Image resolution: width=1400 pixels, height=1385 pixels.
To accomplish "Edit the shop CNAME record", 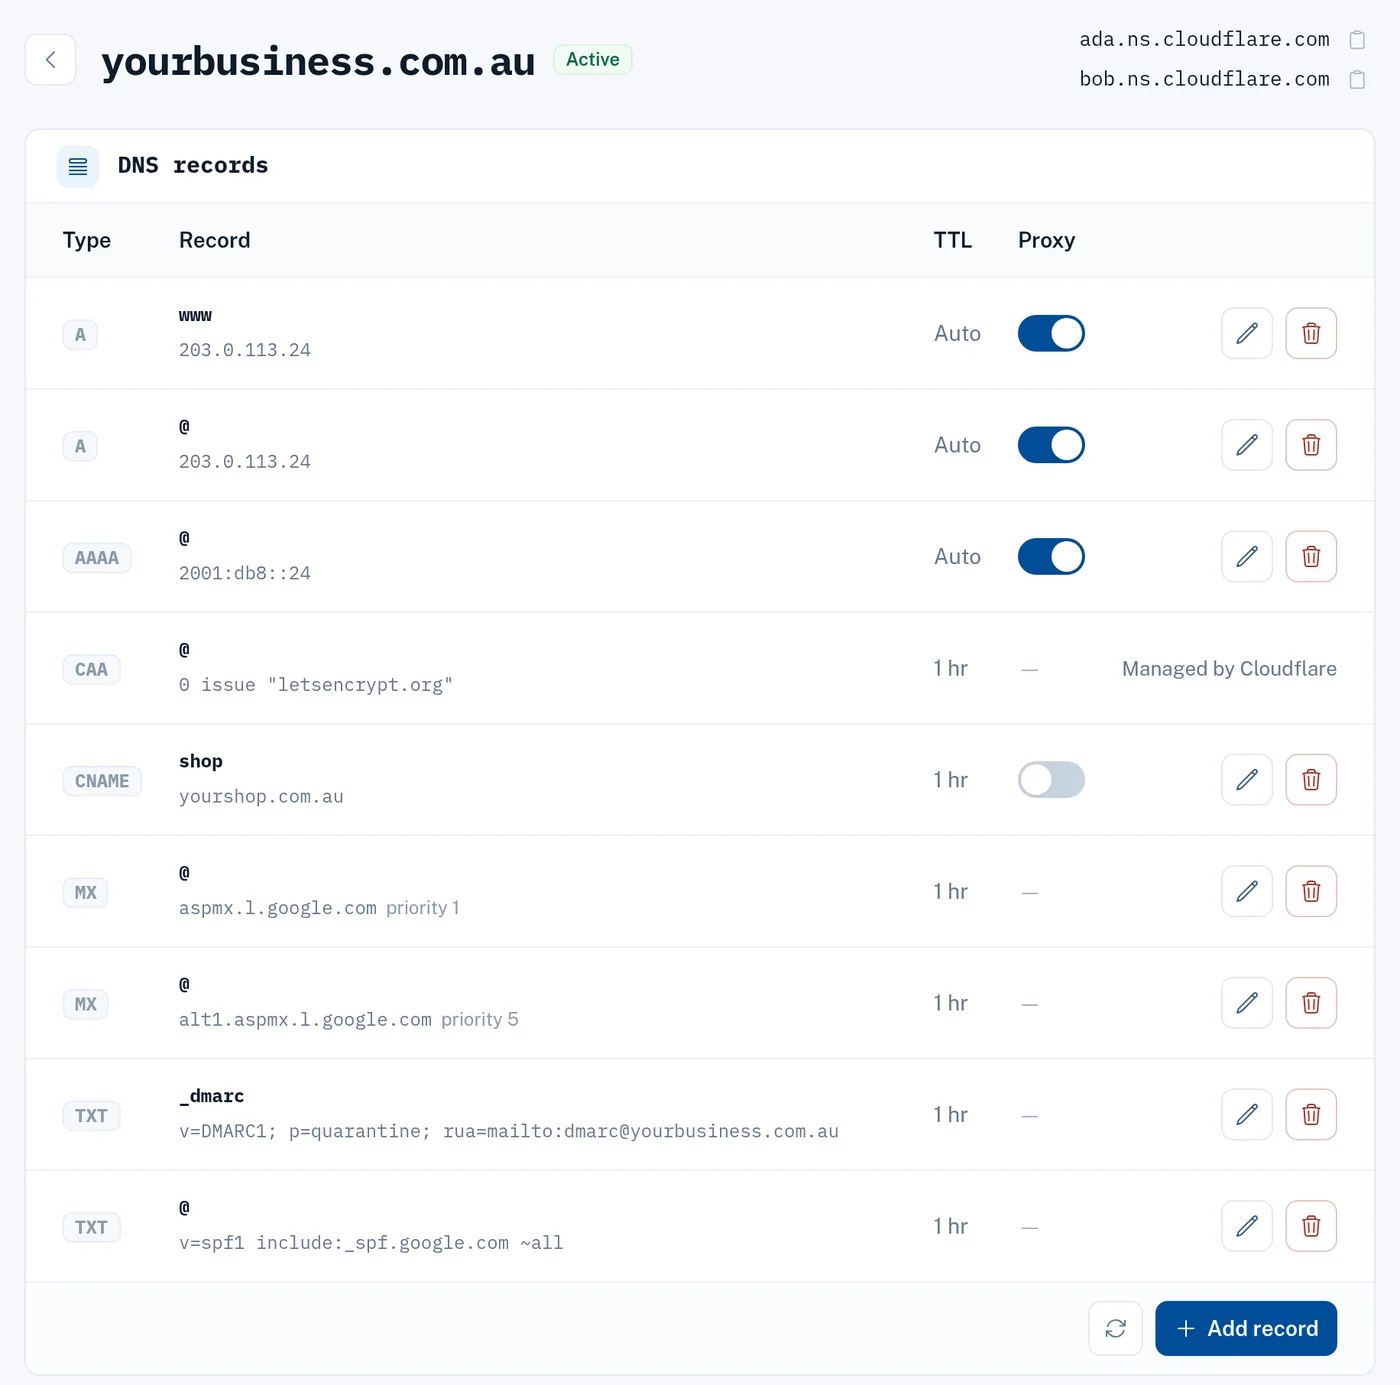I will click(x=1247, y=780).
